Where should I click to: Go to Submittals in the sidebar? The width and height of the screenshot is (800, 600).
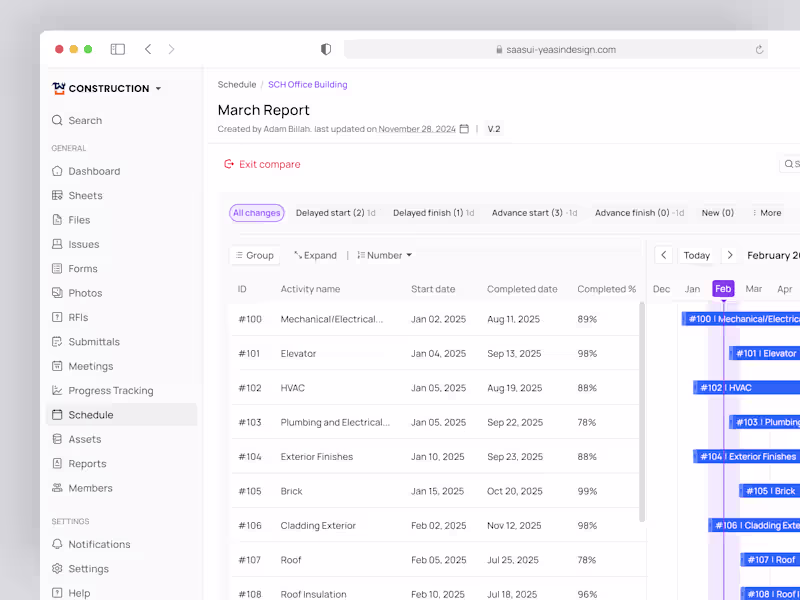[x=92, y=341]
